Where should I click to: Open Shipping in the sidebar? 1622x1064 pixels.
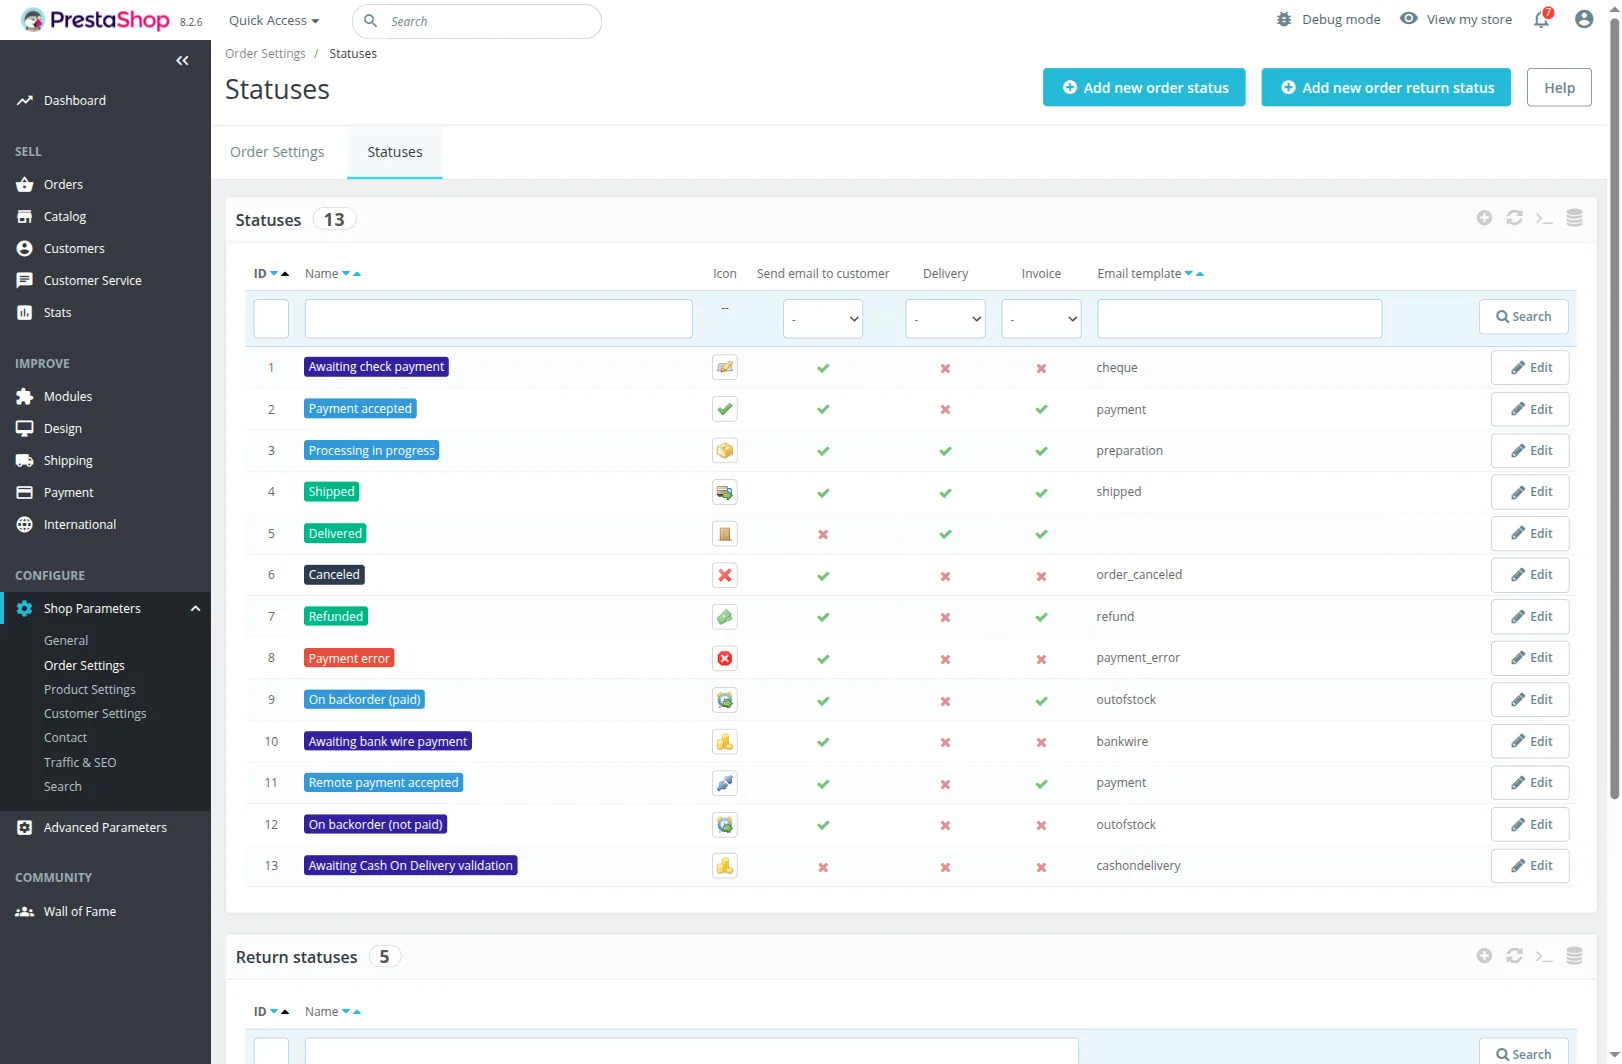(x=68, y=461)
